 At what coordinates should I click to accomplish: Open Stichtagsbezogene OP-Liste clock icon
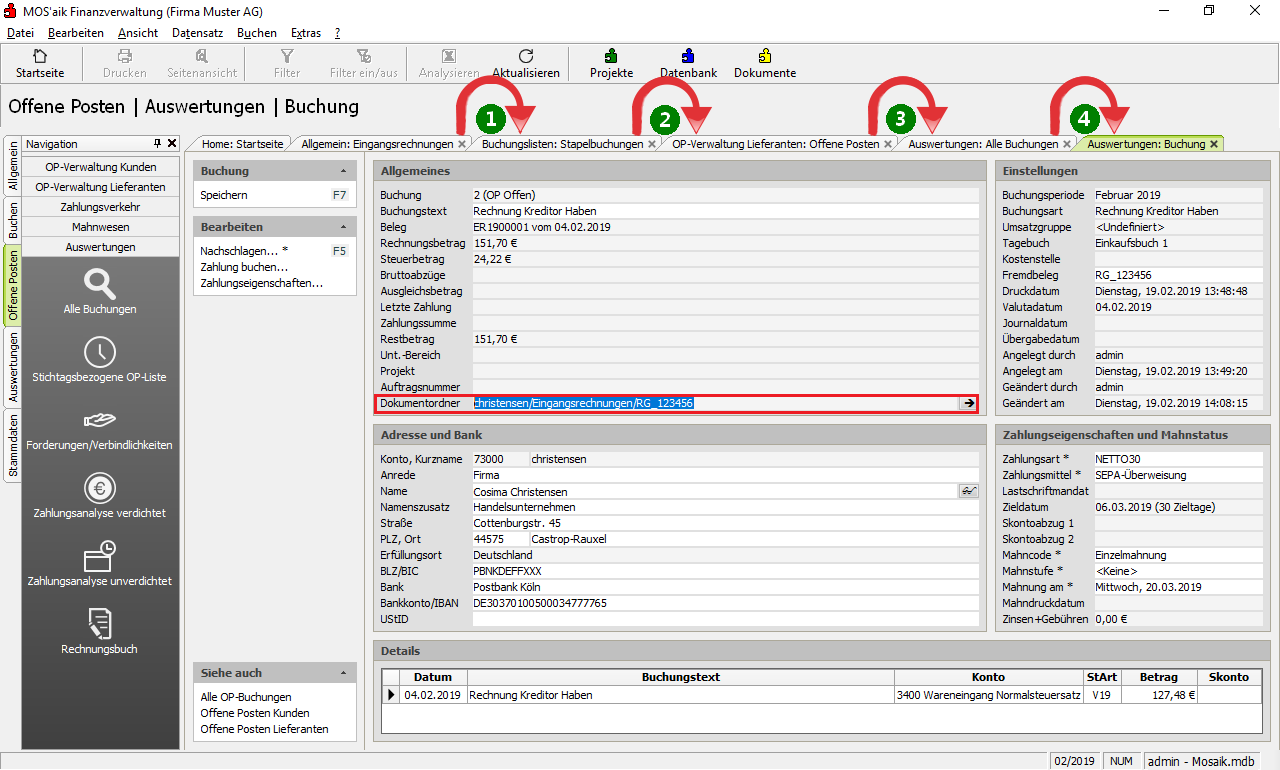point(100,352)
